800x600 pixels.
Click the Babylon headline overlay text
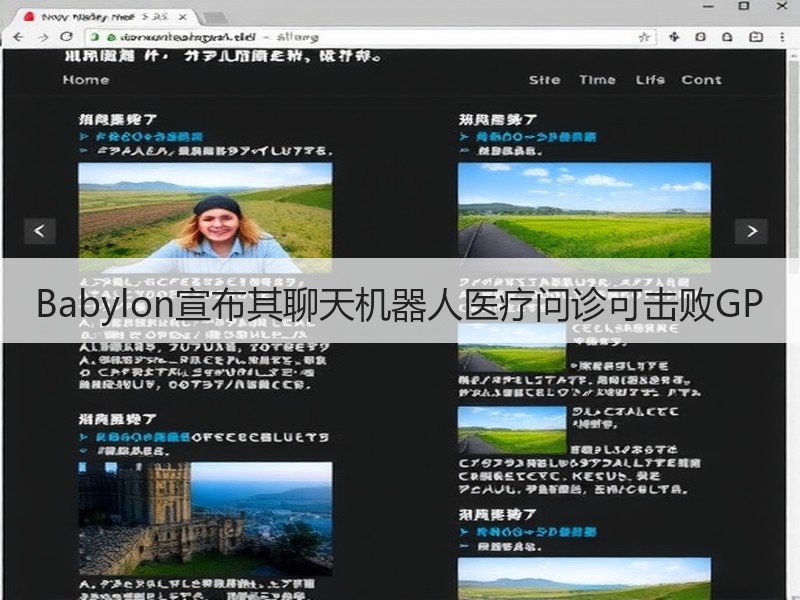click(399, 304)
